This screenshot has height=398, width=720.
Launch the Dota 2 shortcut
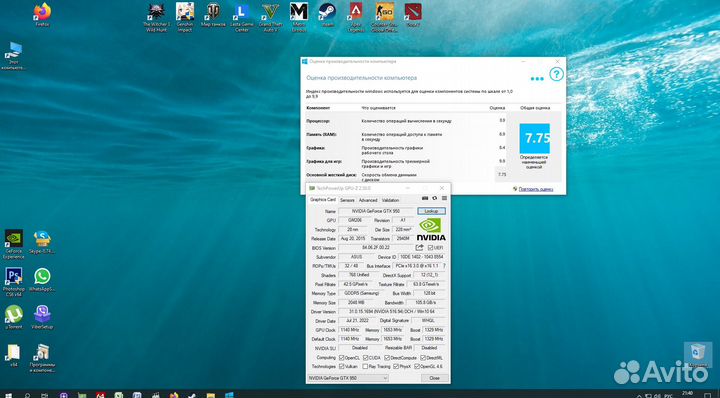pyautogui.click(x=413, y=15)
